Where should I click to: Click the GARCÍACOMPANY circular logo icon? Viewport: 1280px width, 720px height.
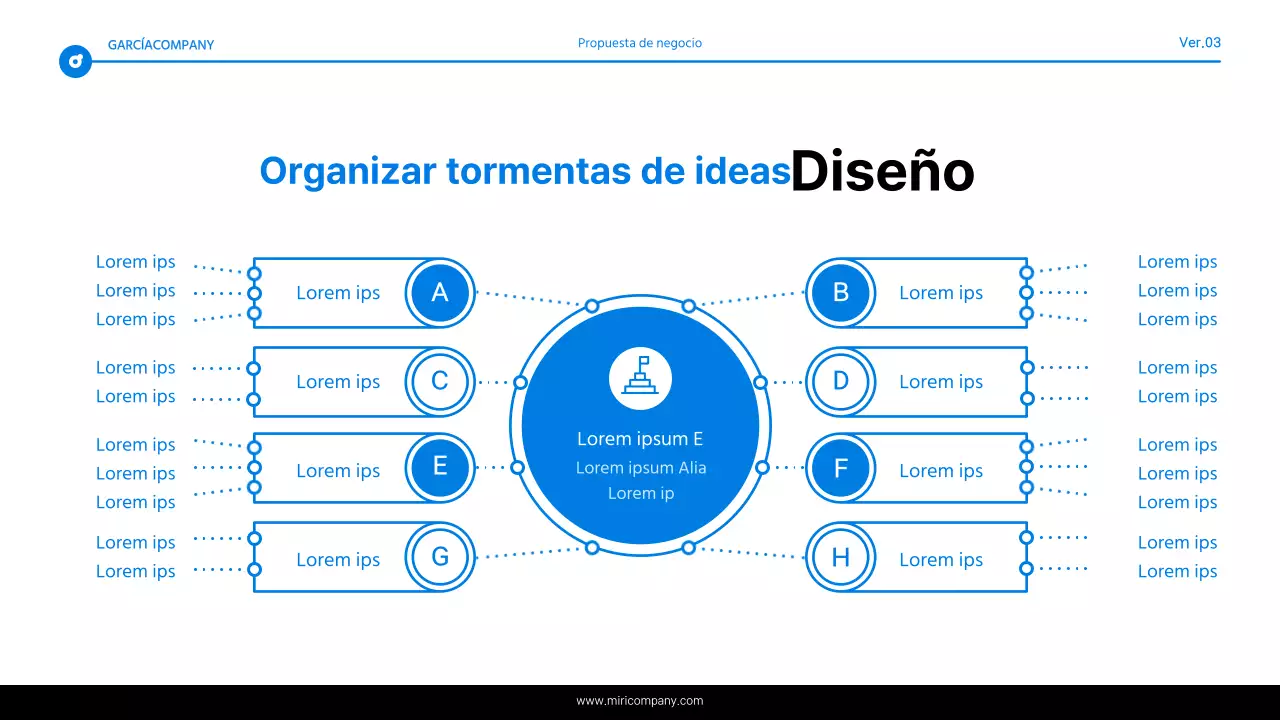pos(75,61)
